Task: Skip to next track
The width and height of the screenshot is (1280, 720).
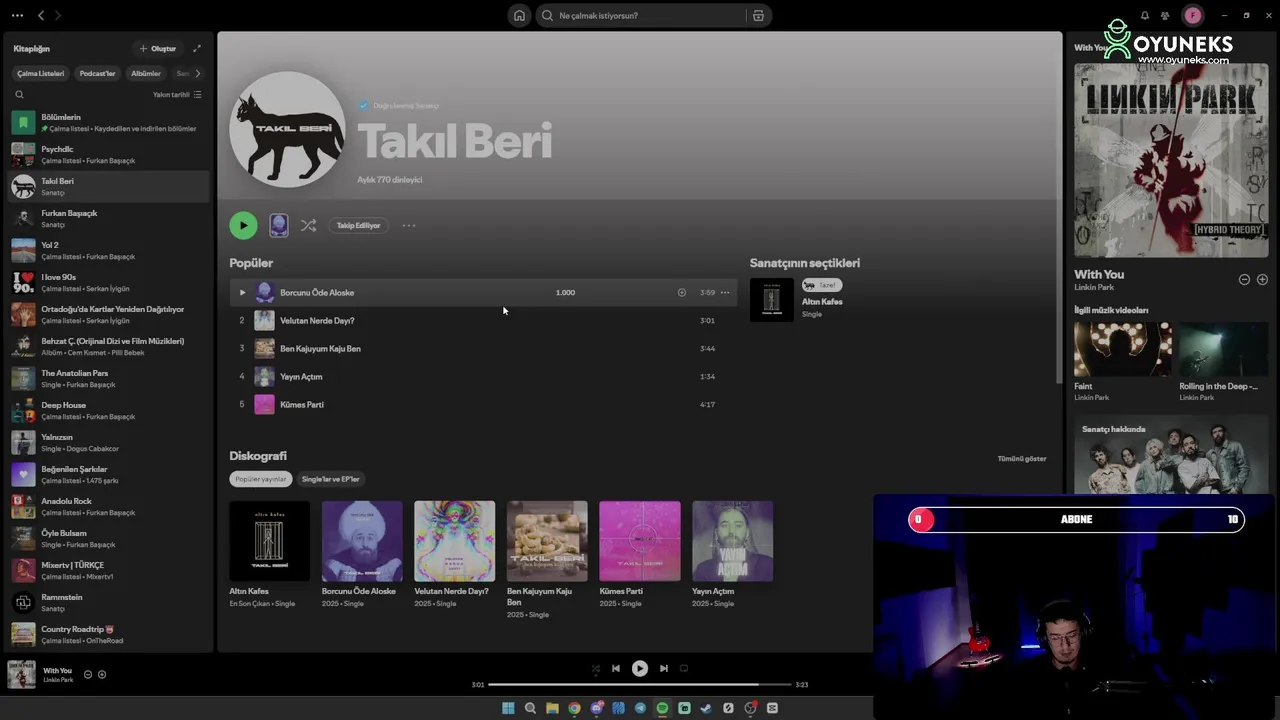Action: pyautogui.click(x=664, y=668)
